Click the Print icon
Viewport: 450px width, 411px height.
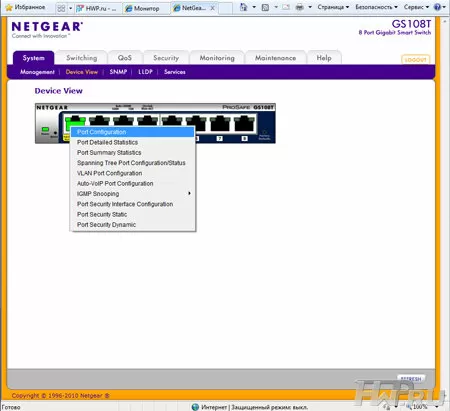coord(300,7)
